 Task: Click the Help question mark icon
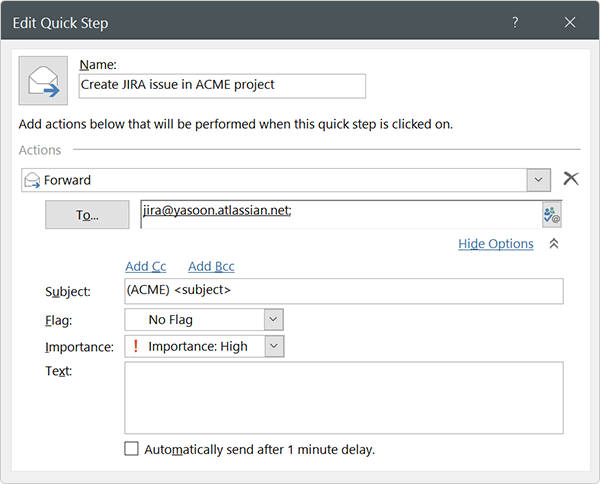(x=515, y=23)
